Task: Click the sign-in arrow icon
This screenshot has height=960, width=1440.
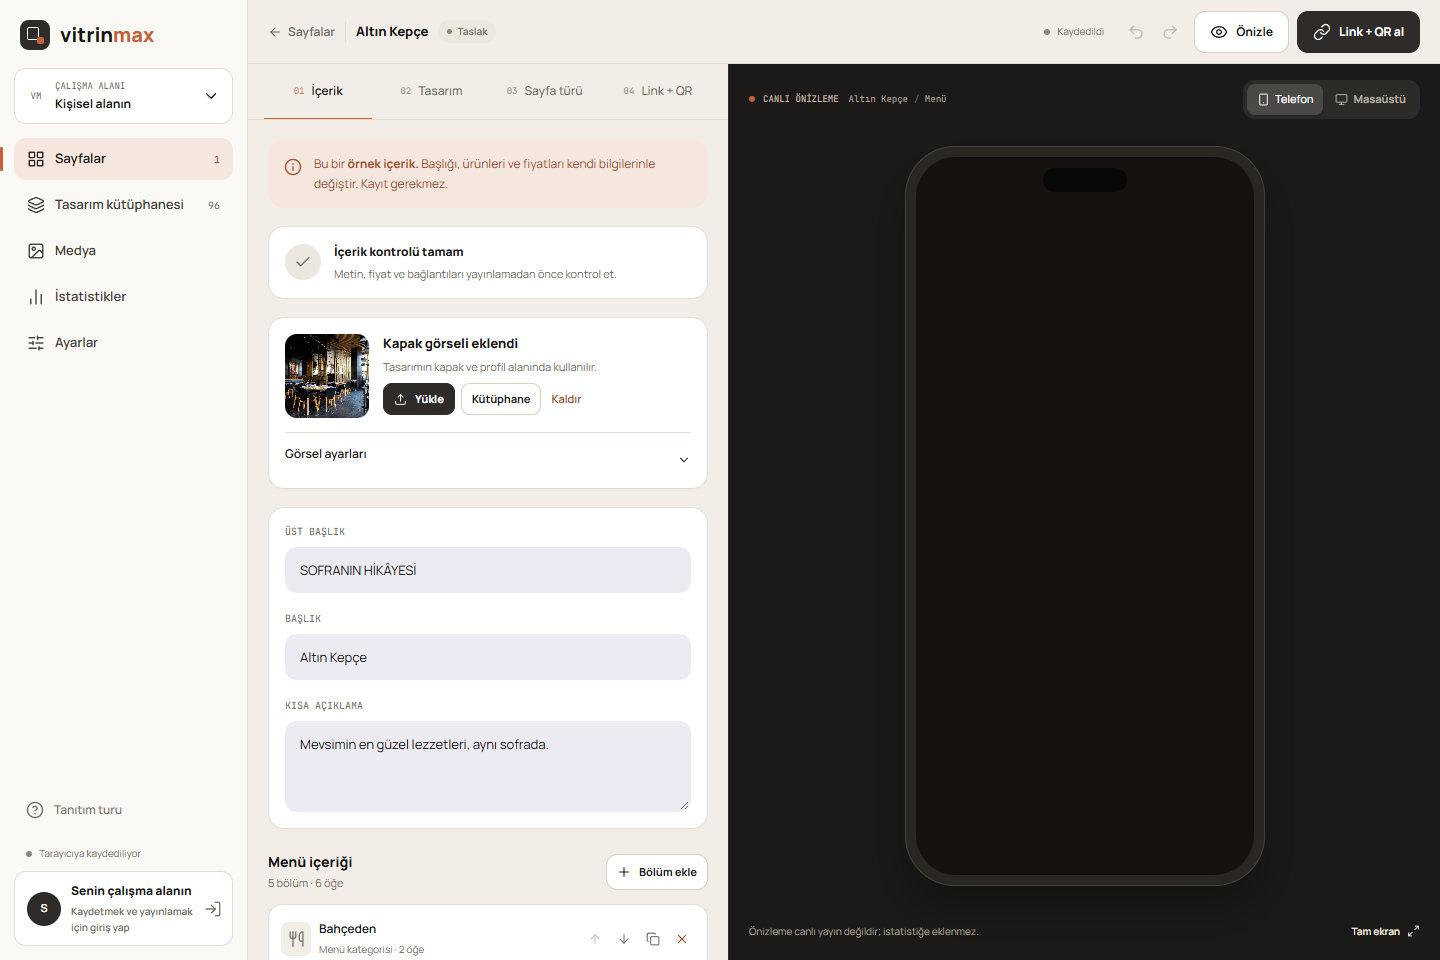Action: (213, 909)
